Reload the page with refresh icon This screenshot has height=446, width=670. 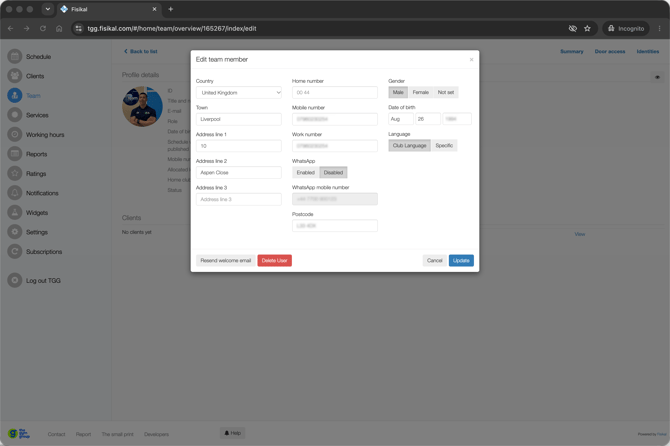click(x=43, y=29)
